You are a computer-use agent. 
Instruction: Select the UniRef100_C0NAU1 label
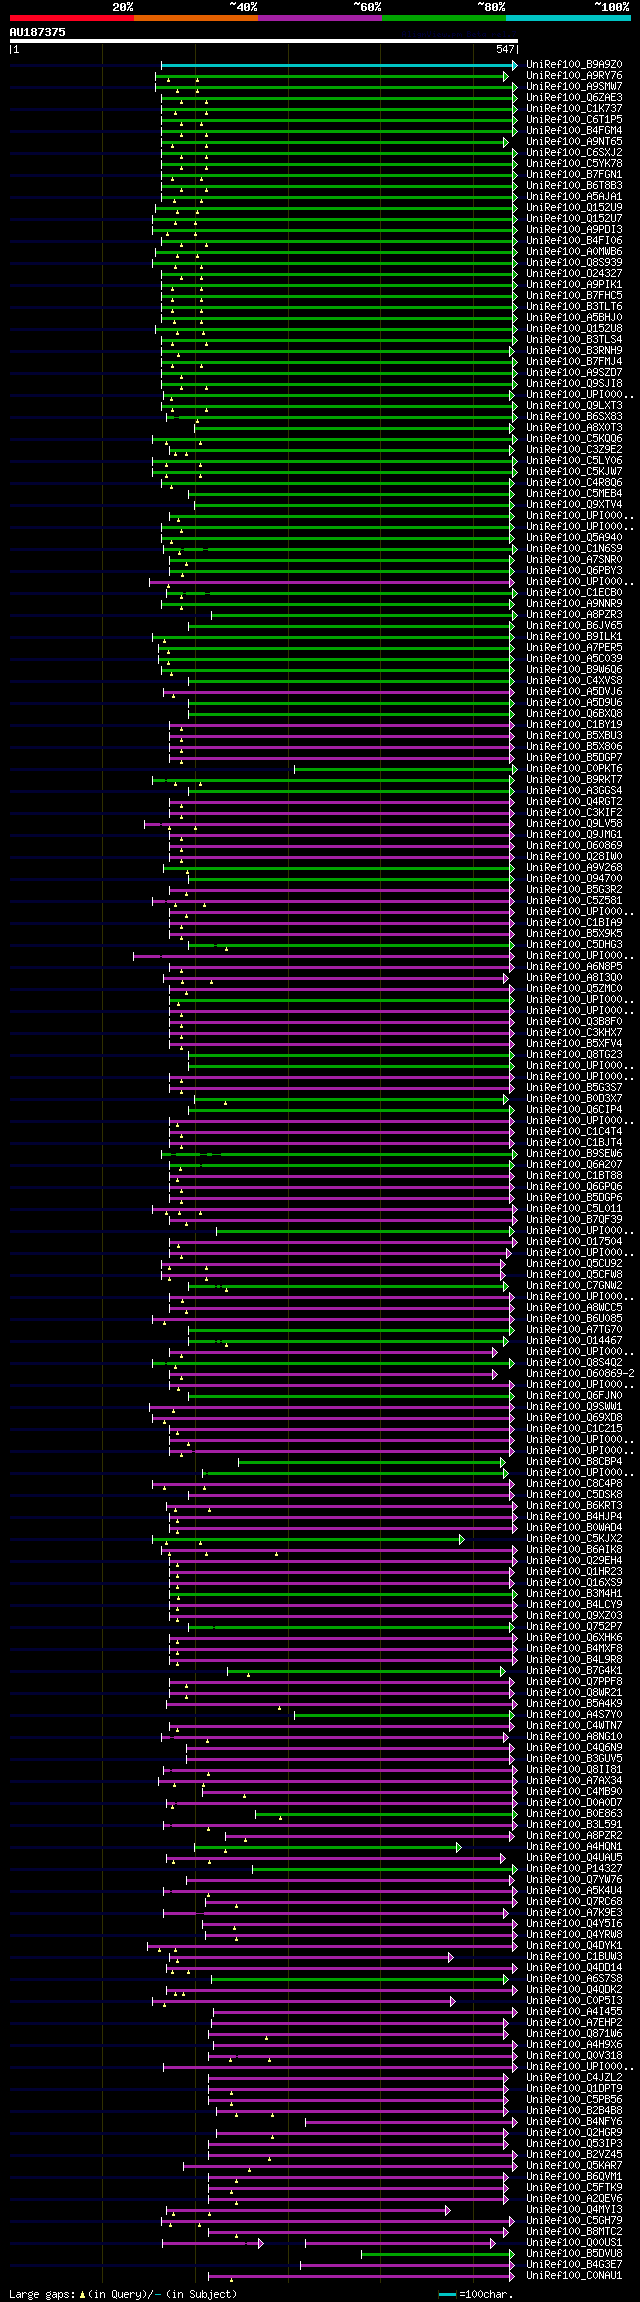pos(574,2276)
